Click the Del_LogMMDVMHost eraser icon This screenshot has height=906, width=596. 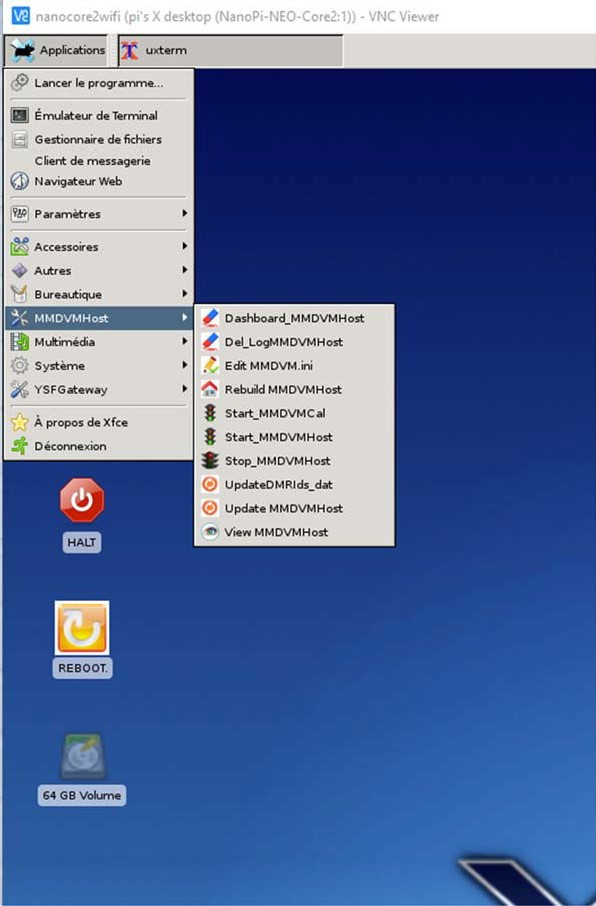(210, 341)
